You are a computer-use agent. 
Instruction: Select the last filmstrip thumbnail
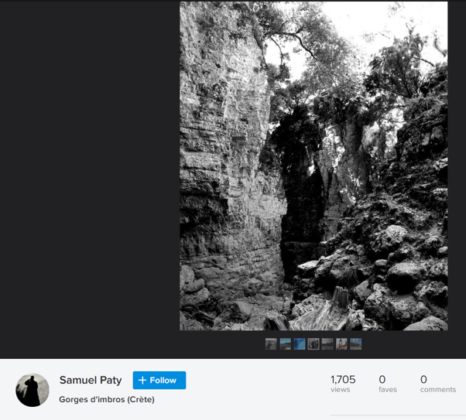click(x=356, y=344)
